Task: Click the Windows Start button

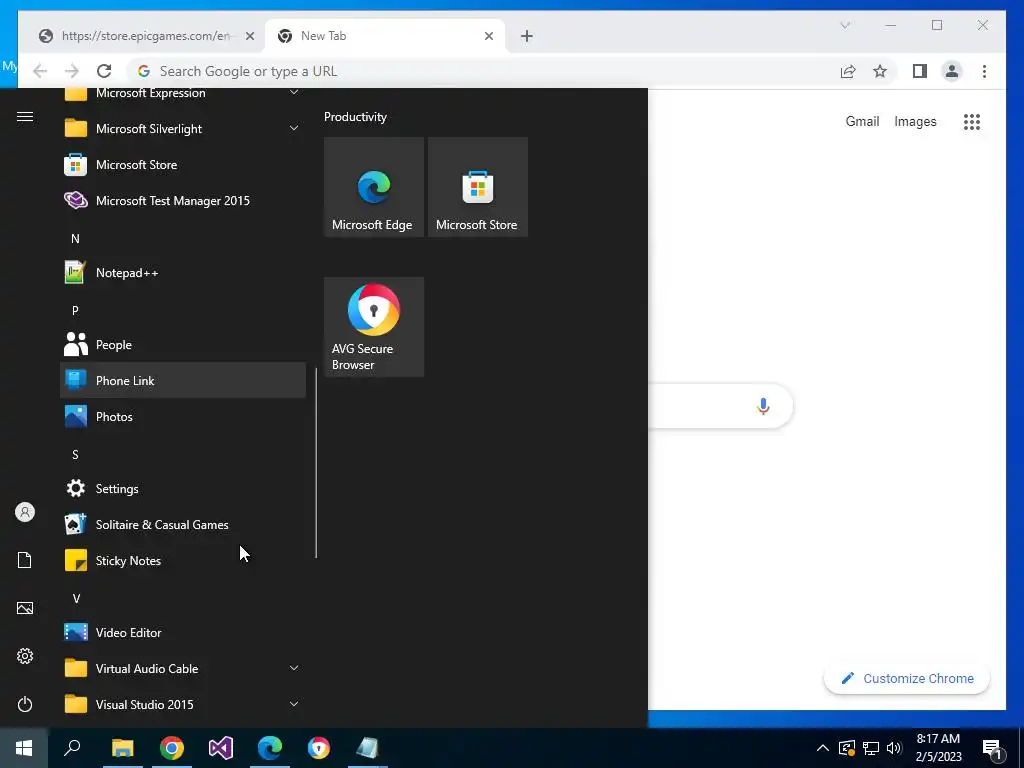Action: pyautogui.click(x=24, y=748)
